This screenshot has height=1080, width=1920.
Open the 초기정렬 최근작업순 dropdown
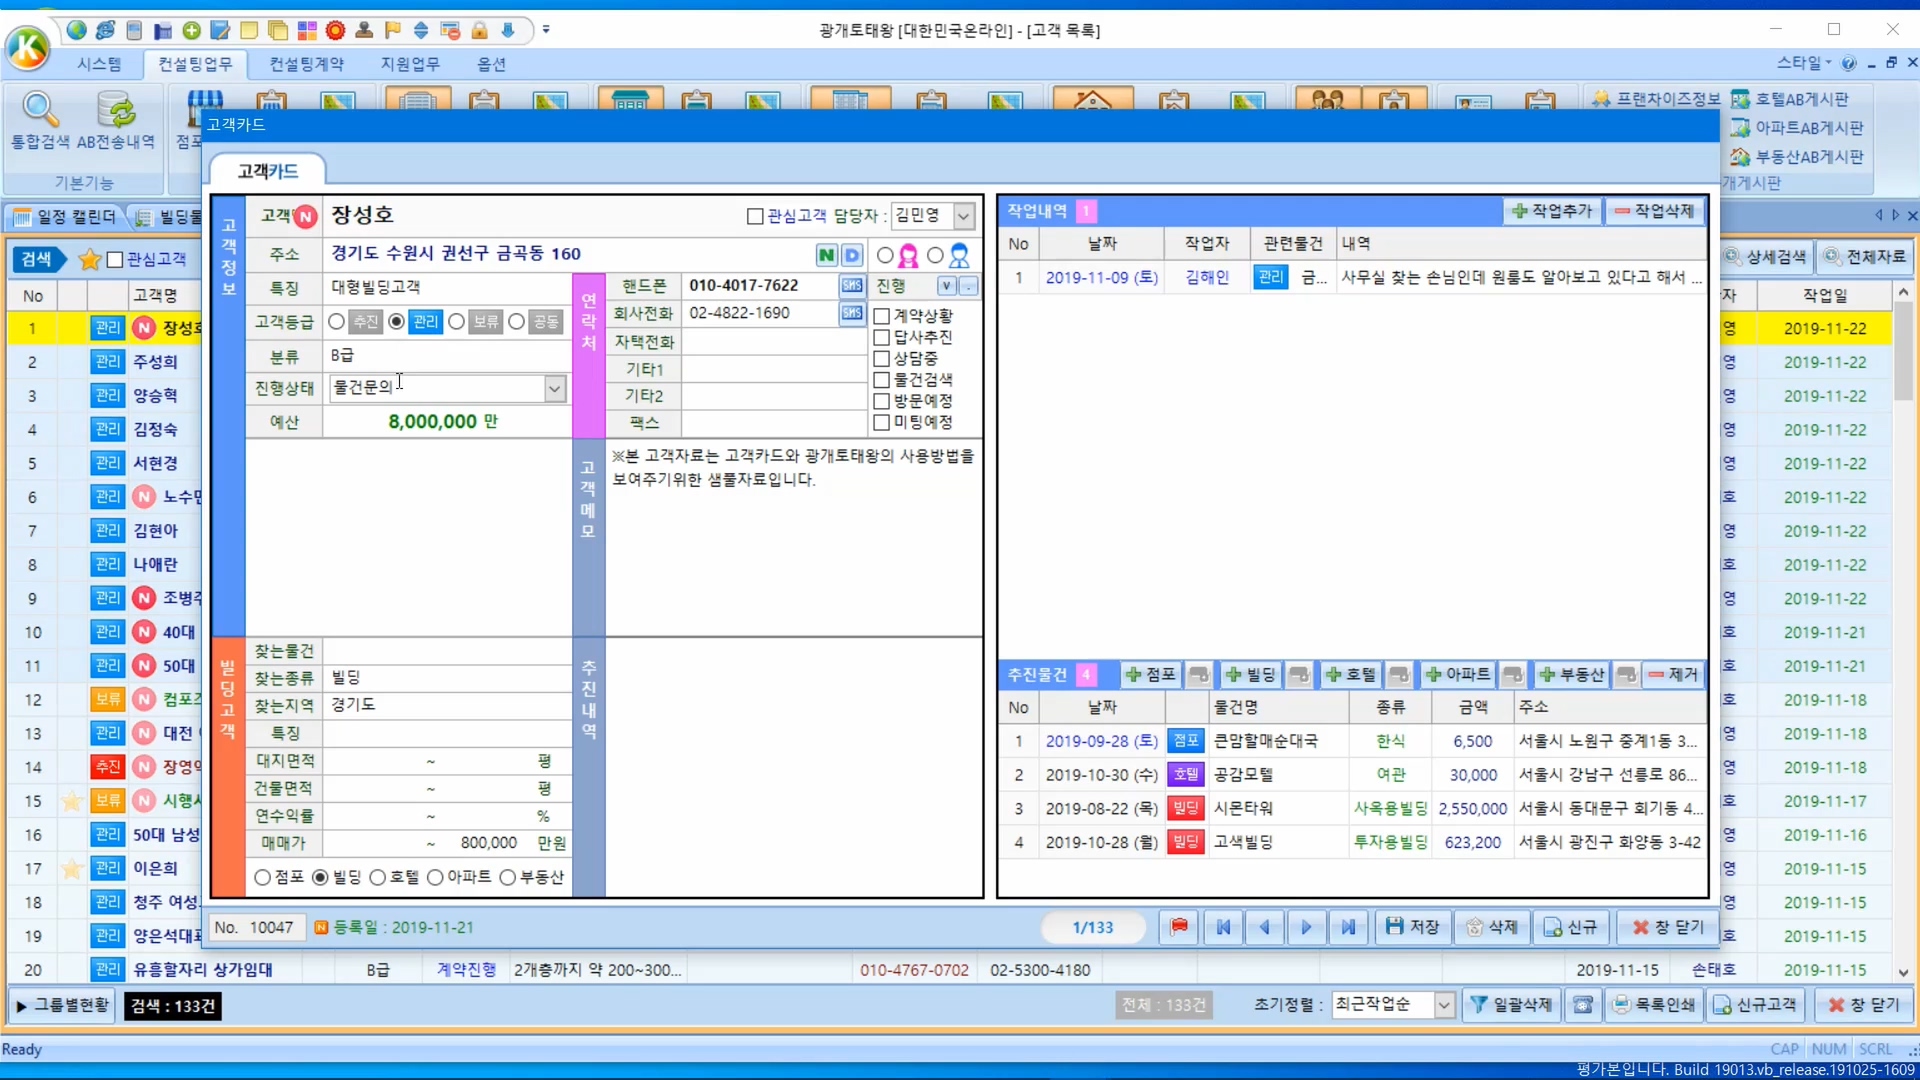point(1443,1005)
